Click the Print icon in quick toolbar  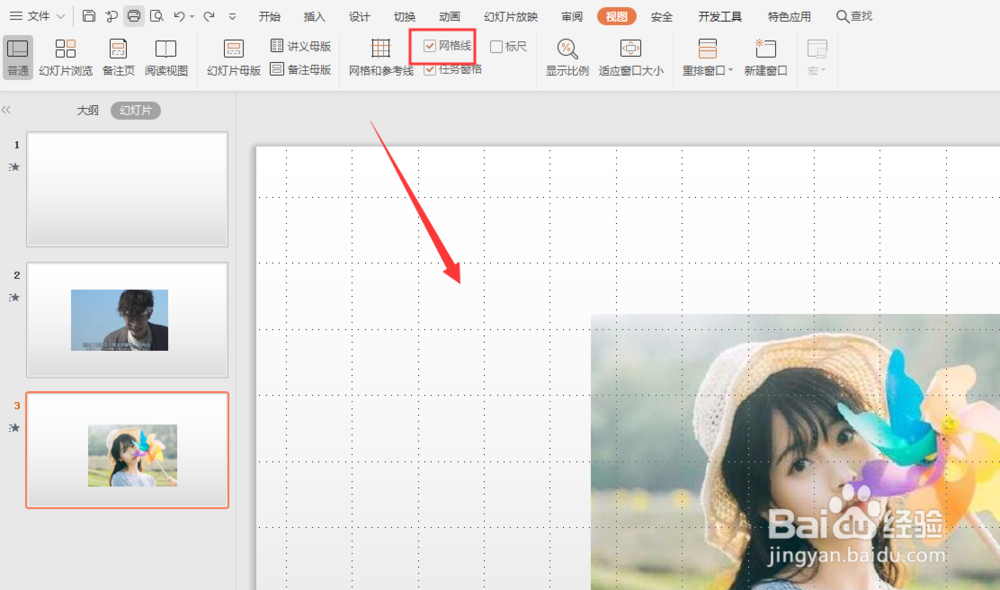click(x=133, y=16)
